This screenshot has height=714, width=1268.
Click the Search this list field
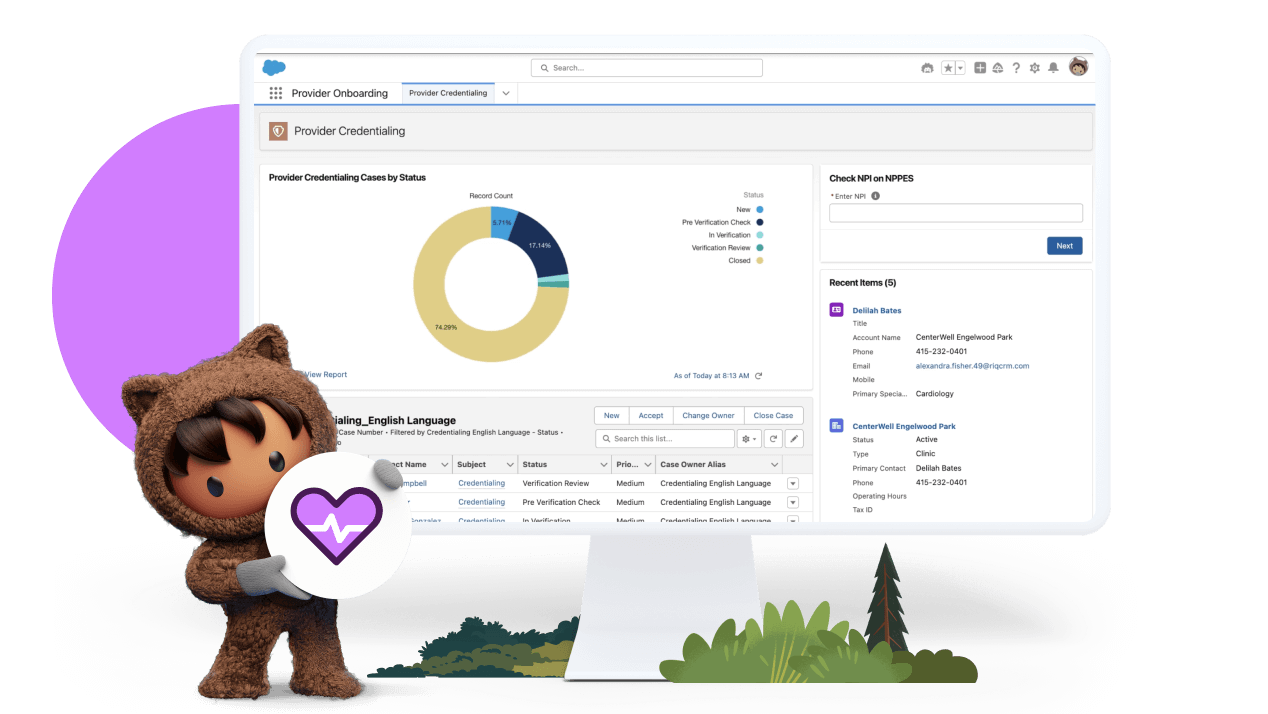[665, 439]
